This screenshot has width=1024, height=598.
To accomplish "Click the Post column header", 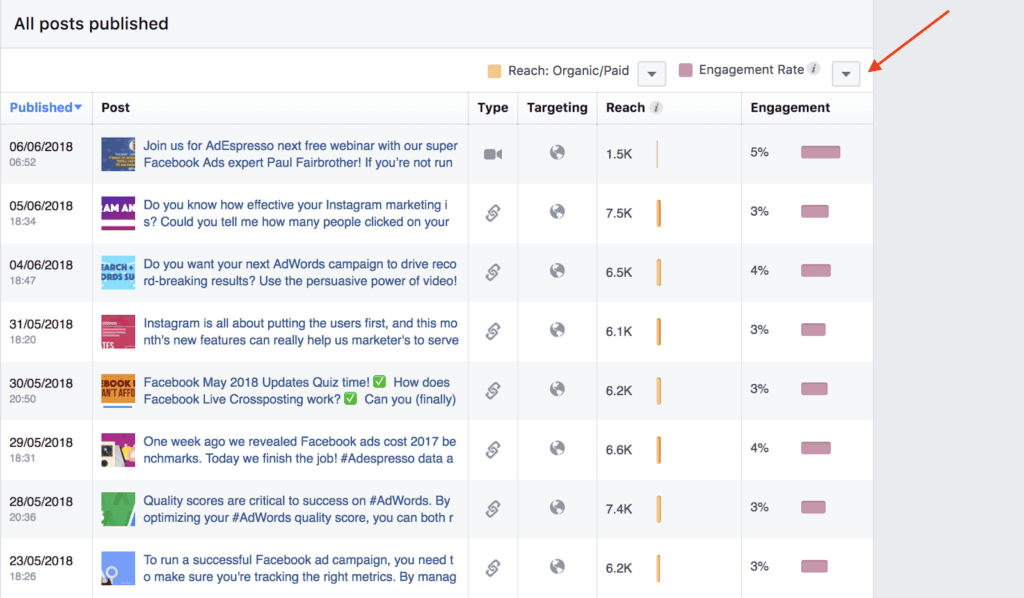I will click(116, 108).
